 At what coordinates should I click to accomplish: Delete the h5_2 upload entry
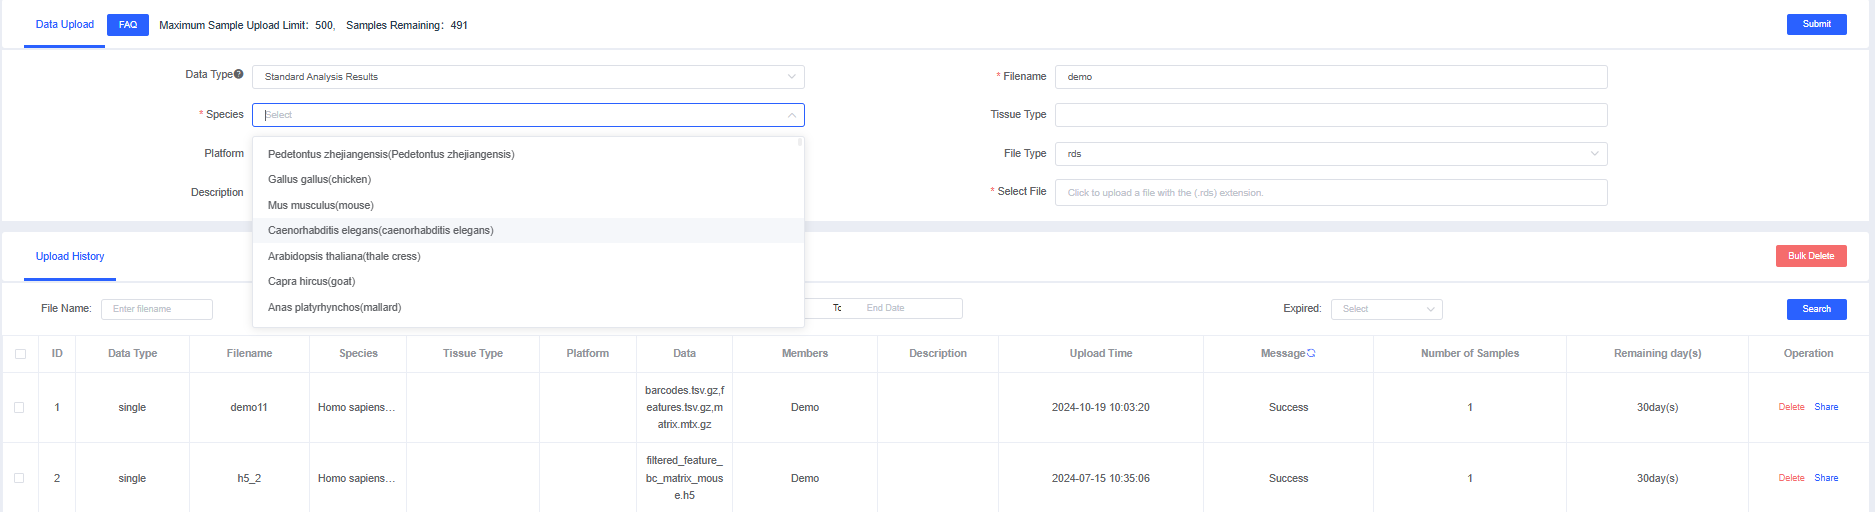(x=1791, y=478)
